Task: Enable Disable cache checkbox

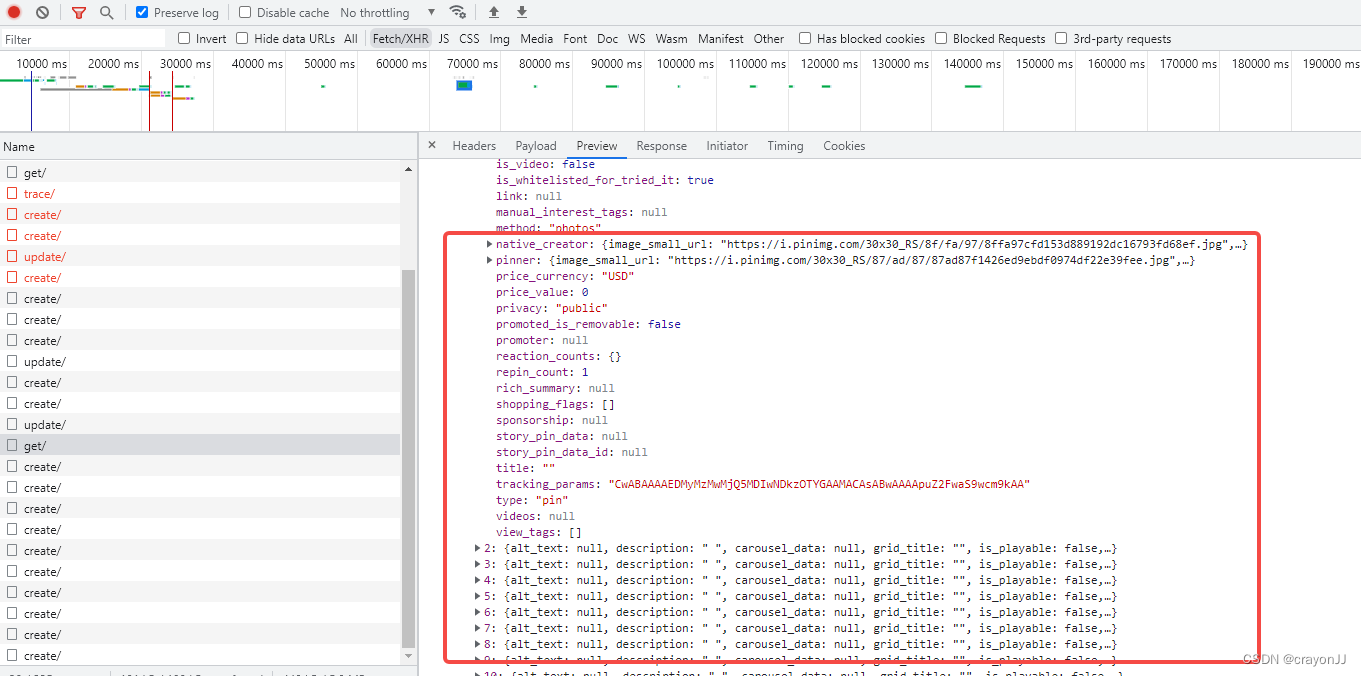Action: 245,13
